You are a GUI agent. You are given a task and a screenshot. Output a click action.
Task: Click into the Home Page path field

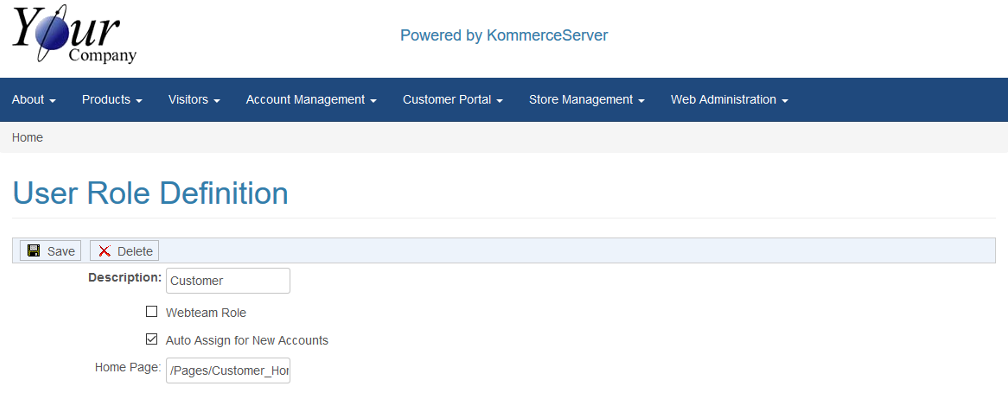click(228, 371)
